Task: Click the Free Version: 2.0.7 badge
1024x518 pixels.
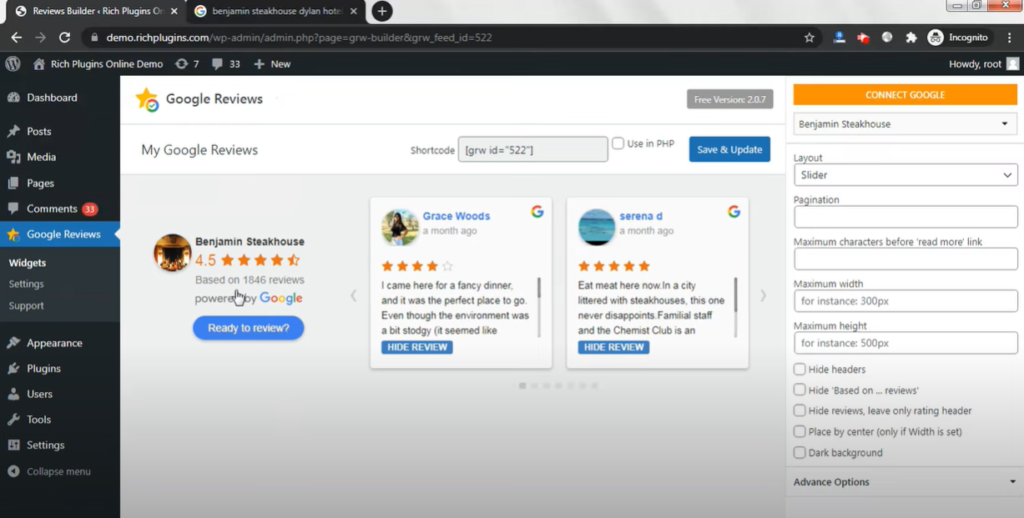Action: click(730, 99)
